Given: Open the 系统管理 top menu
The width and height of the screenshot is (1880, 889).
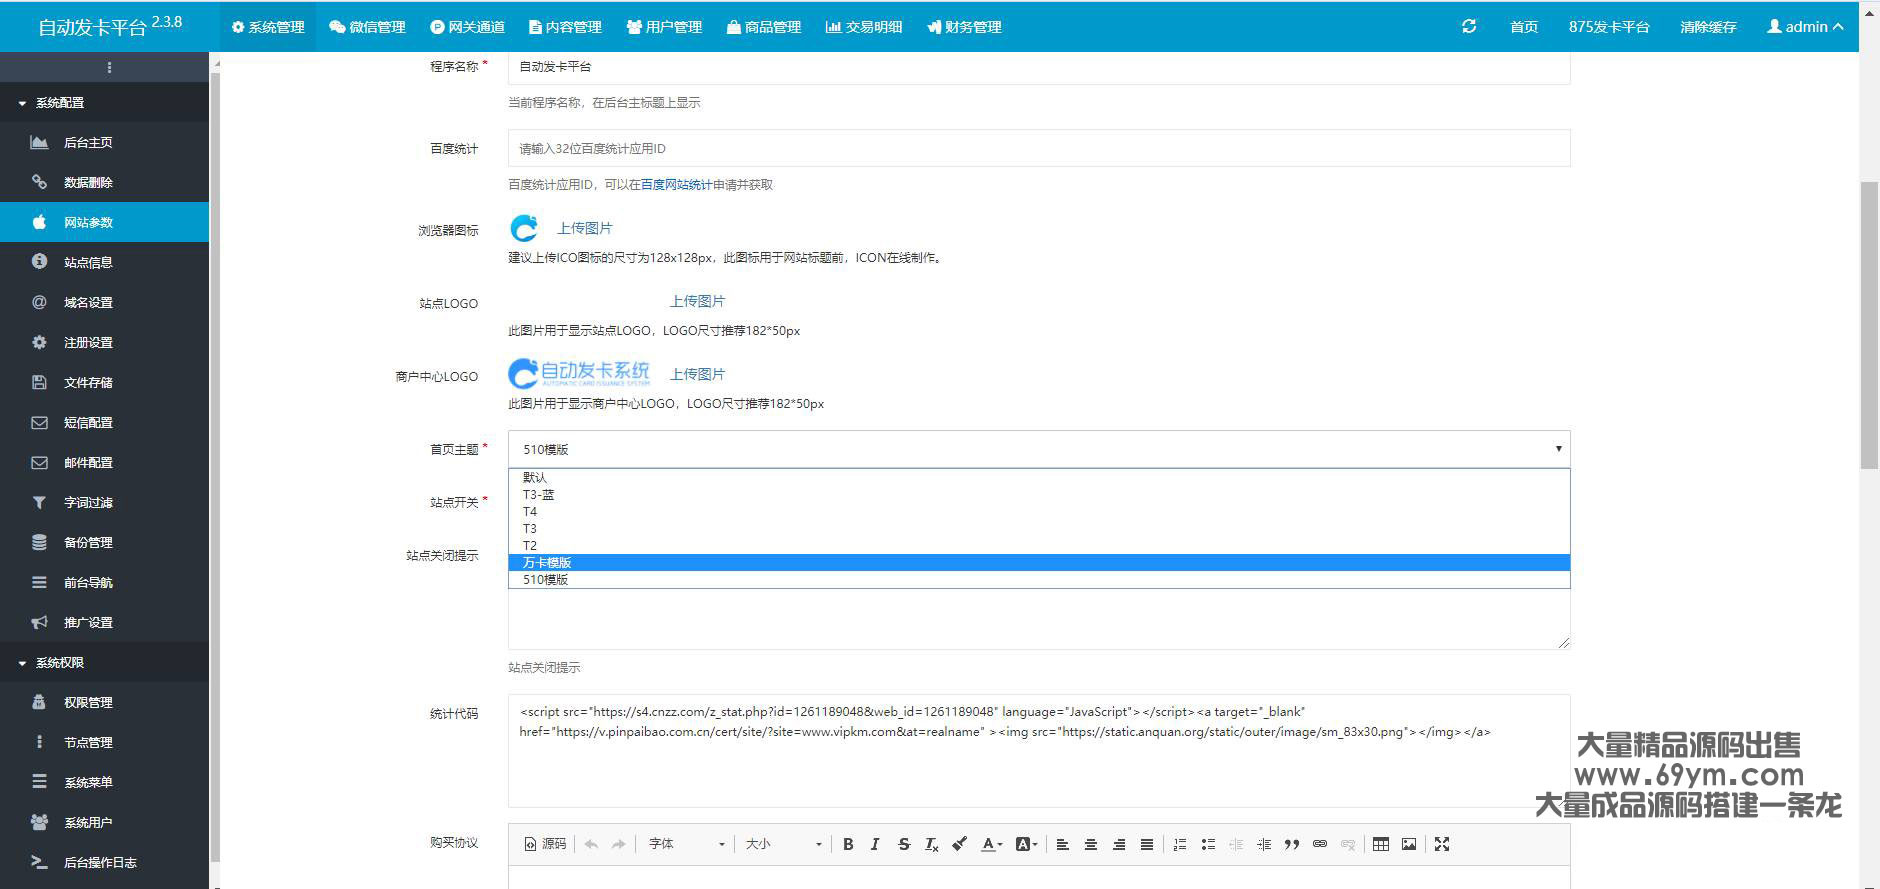Looking at the screenshot, I should tap(268, 27).
